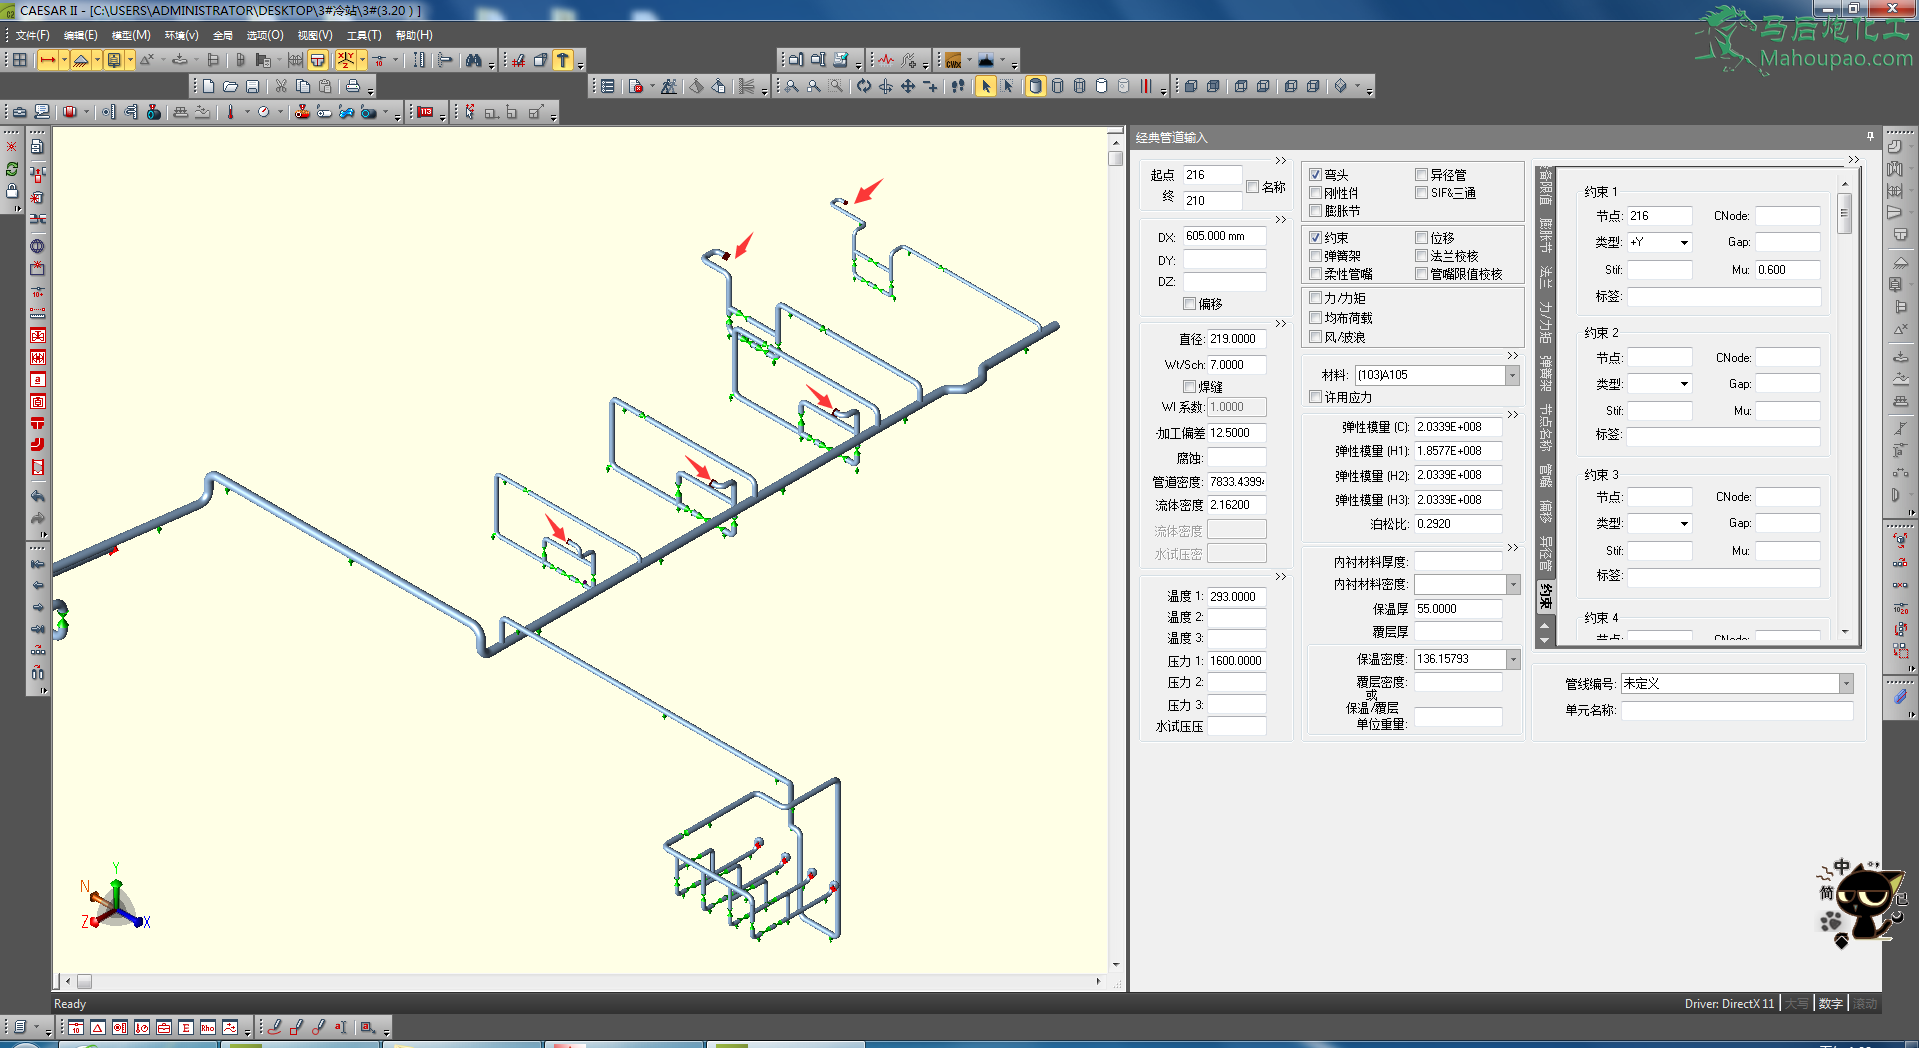
Task: Click the binoculars Find icon
Action: coord(473,60)
